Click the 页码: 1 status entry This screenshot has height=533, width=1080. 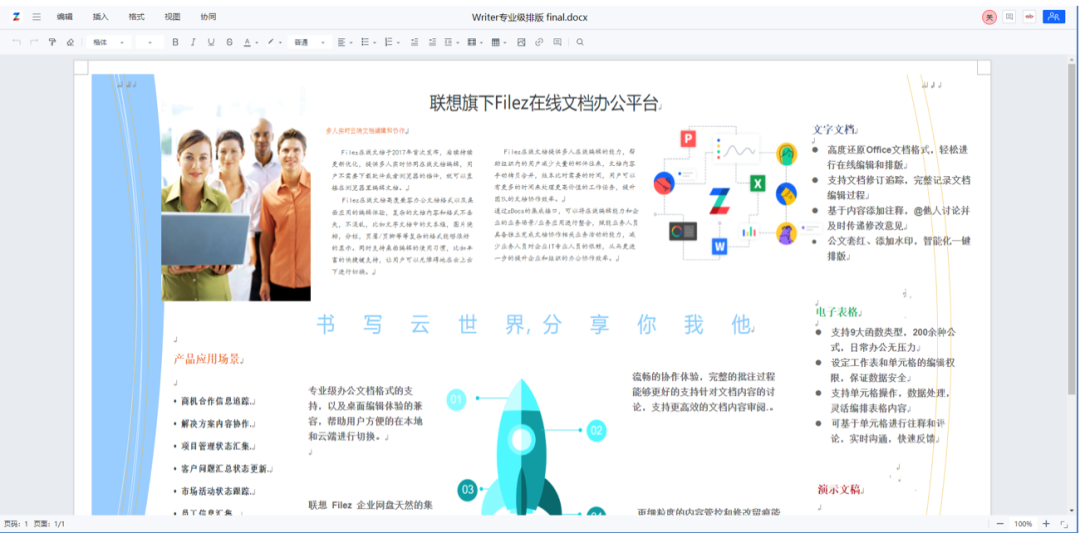coord(17,524)
